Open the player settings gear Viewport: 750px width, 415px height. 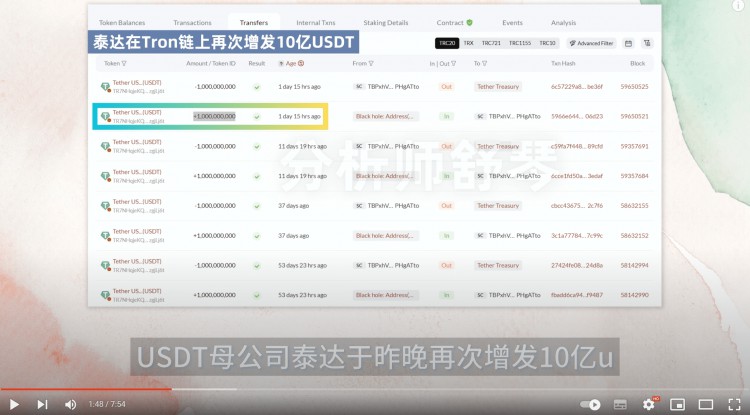[649, 404]
